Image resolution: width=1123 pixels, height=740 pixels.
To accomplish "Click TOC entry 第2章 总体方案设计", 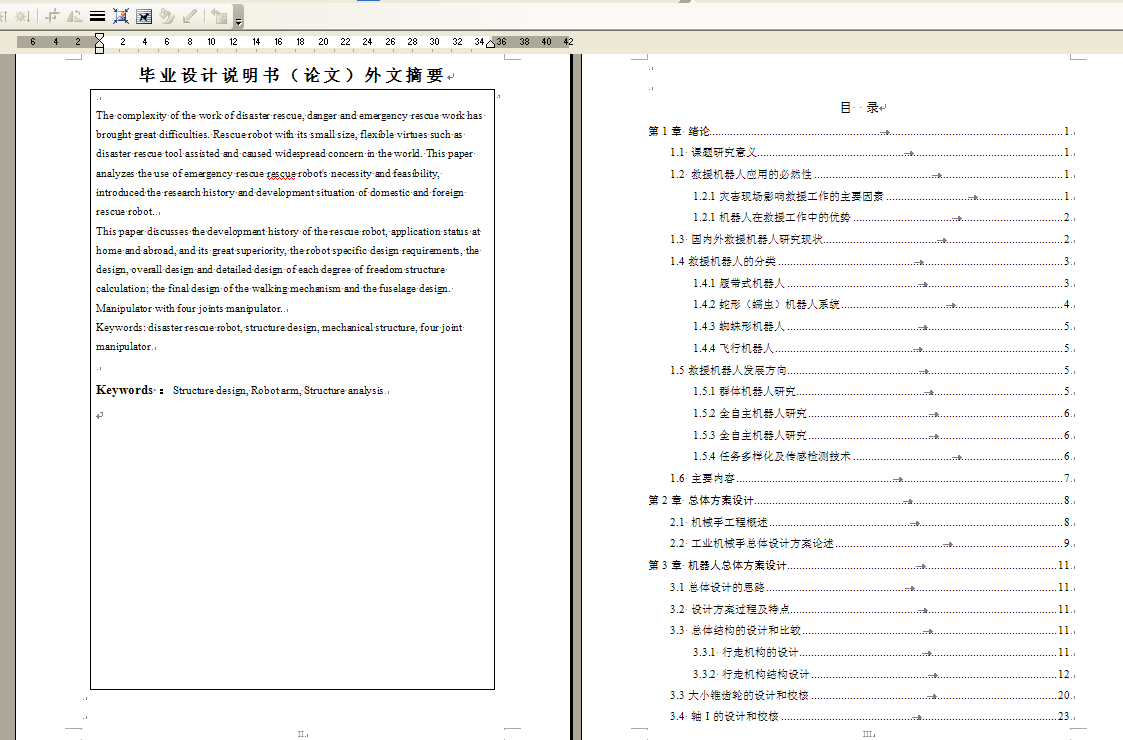I will [859, 500].
